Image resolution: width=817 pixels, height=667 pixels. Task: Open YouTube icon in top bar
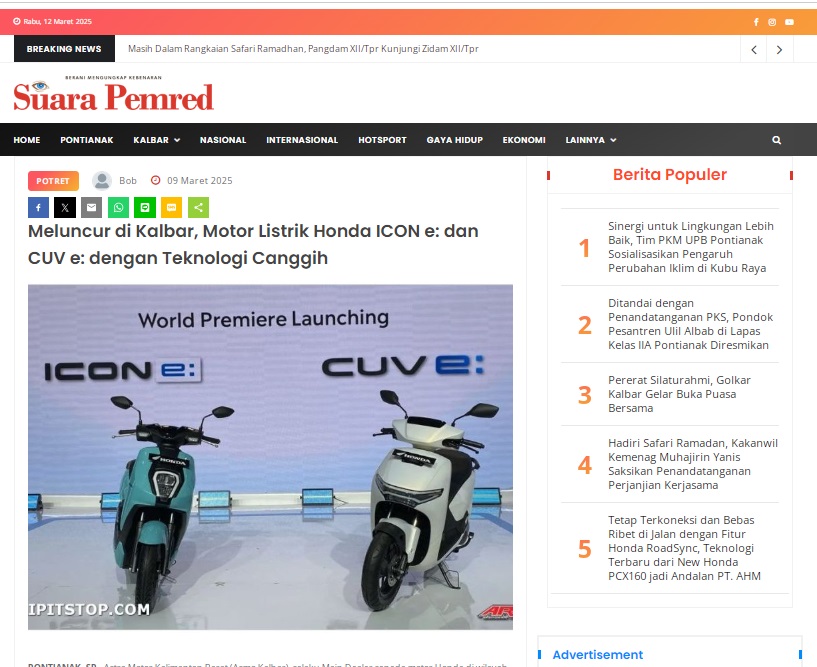(789, 22)
